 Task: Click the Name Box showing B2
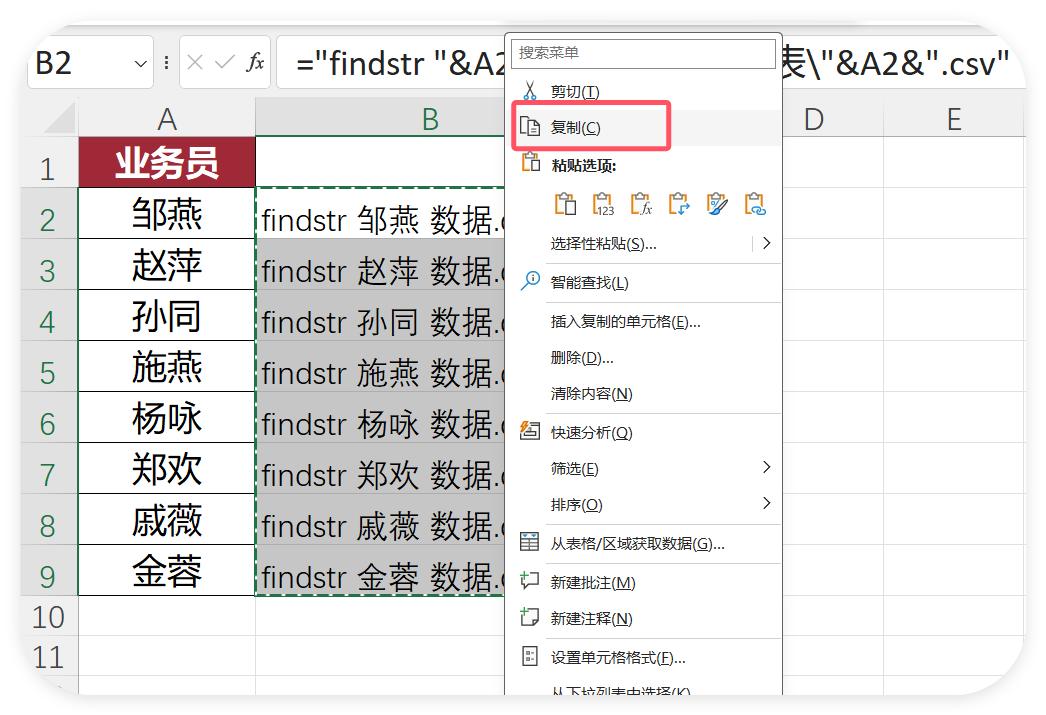click(x=91, y=63)
